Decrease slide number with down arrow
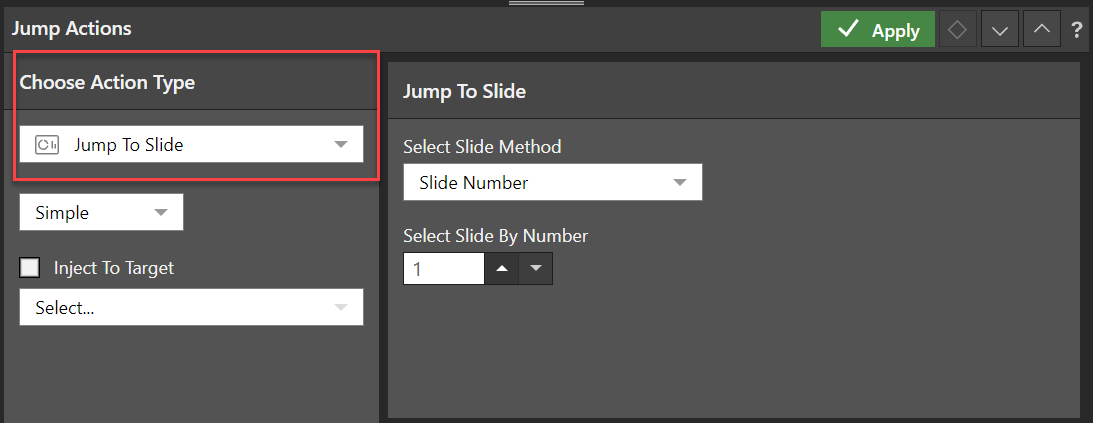1093x423 pixels. coord(535,268)
